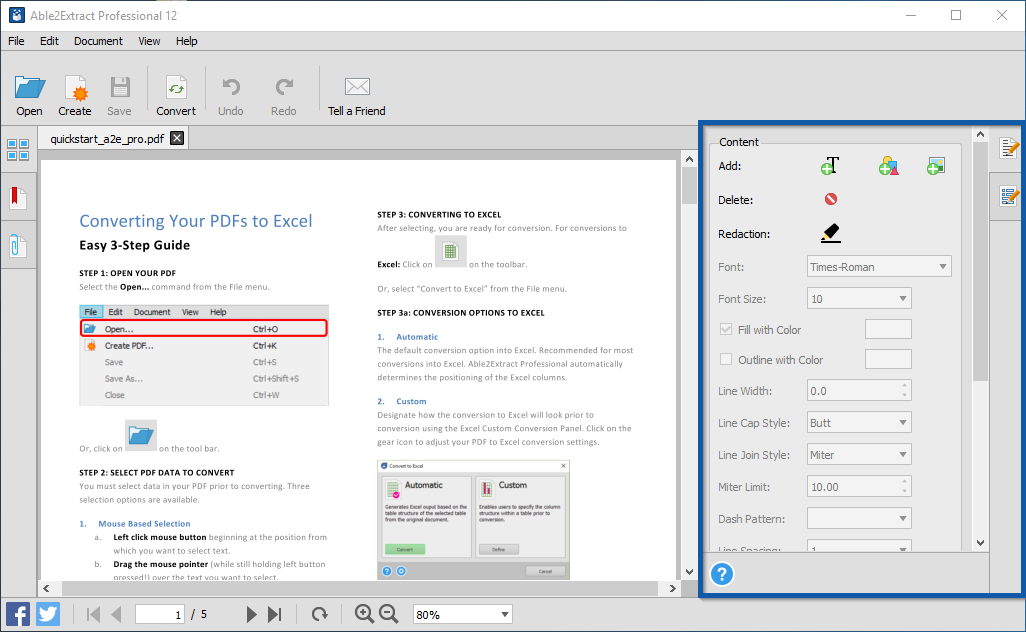Viewport: 1026px width, 632px height.
Task: Go to the previous page
Action: (116, 614)
